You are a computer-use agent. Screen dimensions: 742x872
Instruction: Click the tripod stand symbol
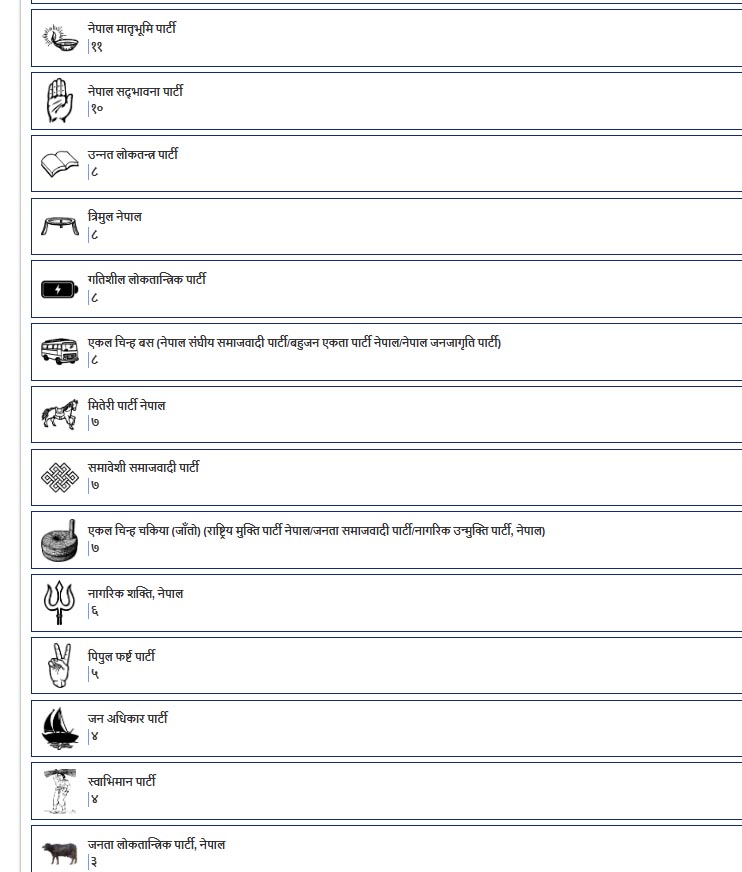[x=59, y=225]
